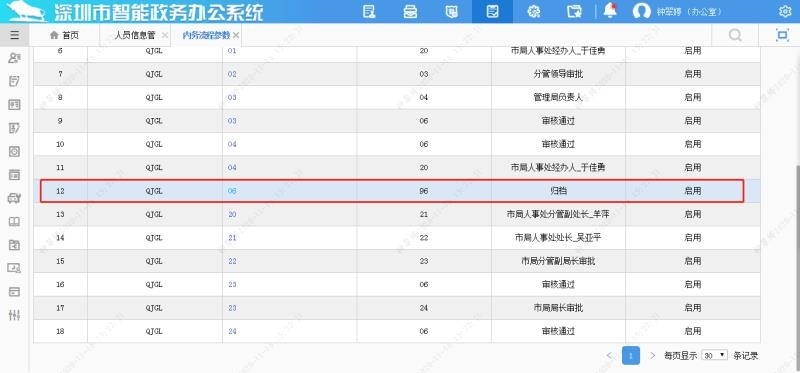Click the car icon in sidebar
The image size is (800, 373).
click(14, 198)
